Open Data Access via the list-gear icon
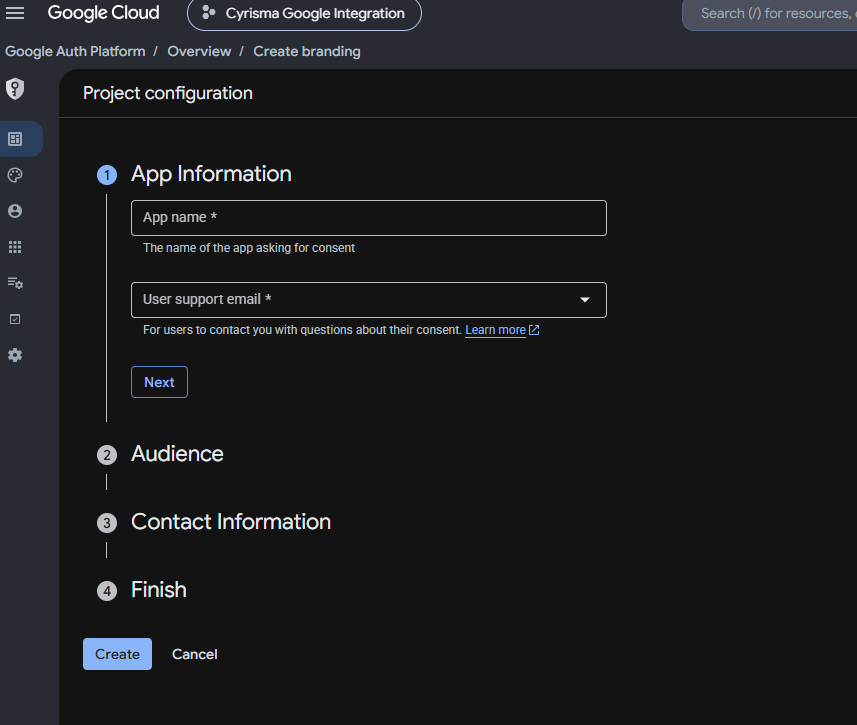The width and height of the screenshot is (857, 725). [x=15, y=283]
